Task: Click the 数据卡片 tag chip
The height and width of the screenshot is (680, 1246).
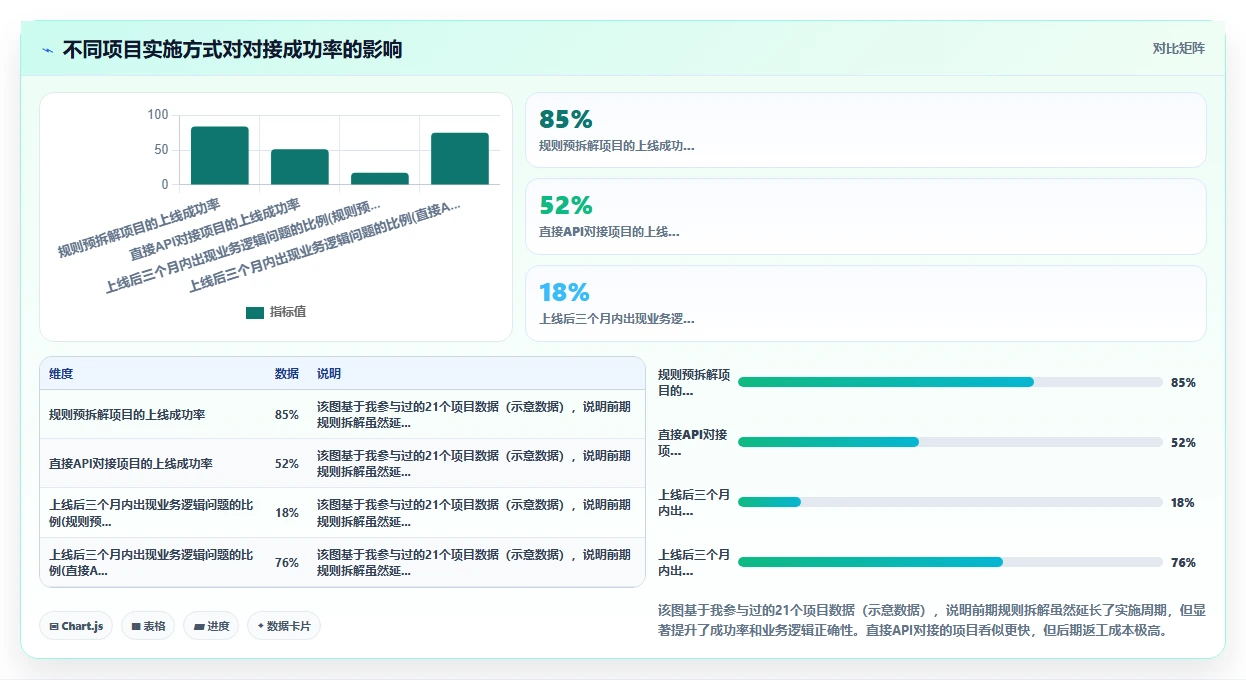Action: pos(284,626)
